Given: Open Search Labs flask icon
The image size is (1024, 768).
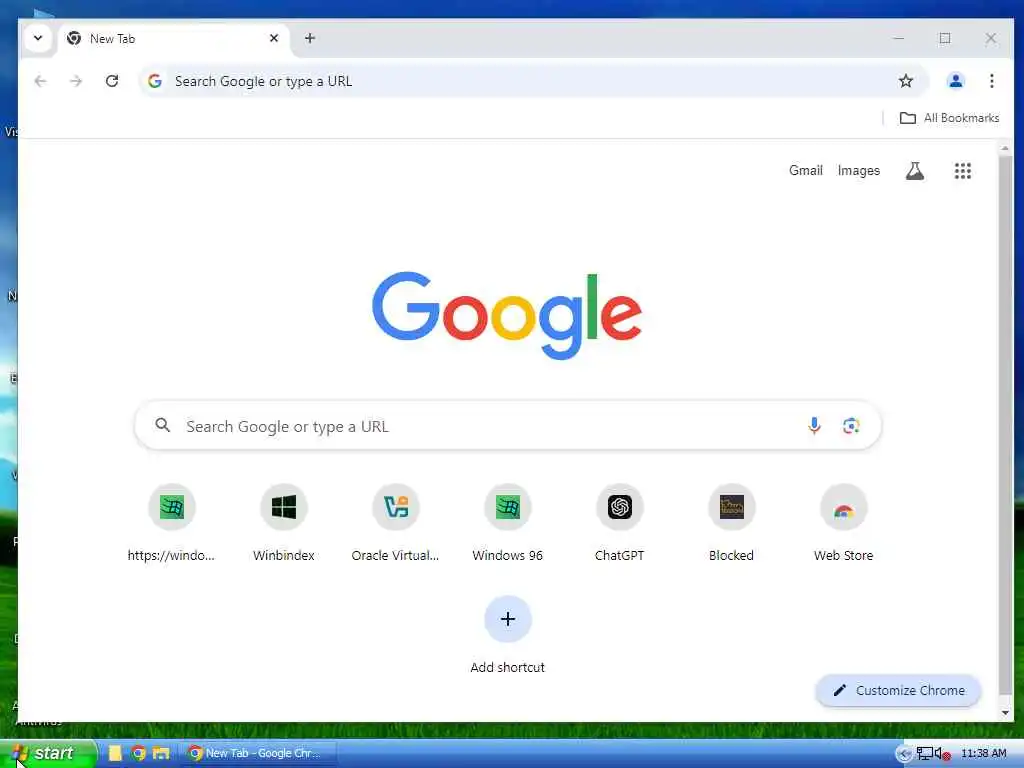Looking at the screenshot, I should click(914, 171).
